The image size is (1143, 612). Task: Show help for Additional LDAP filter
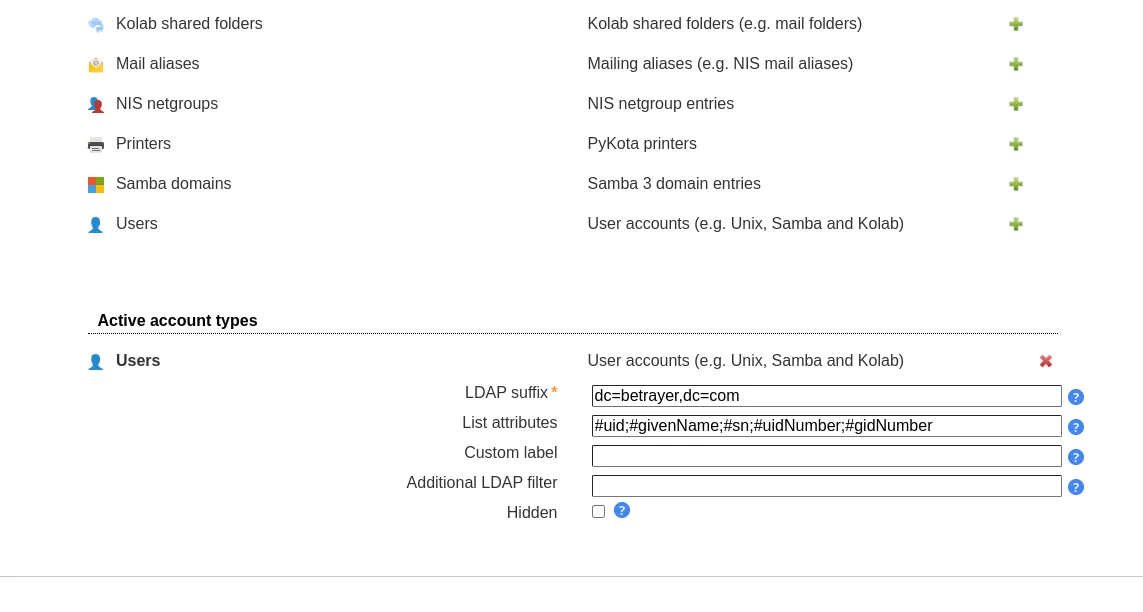click(x=1075, y=487)
